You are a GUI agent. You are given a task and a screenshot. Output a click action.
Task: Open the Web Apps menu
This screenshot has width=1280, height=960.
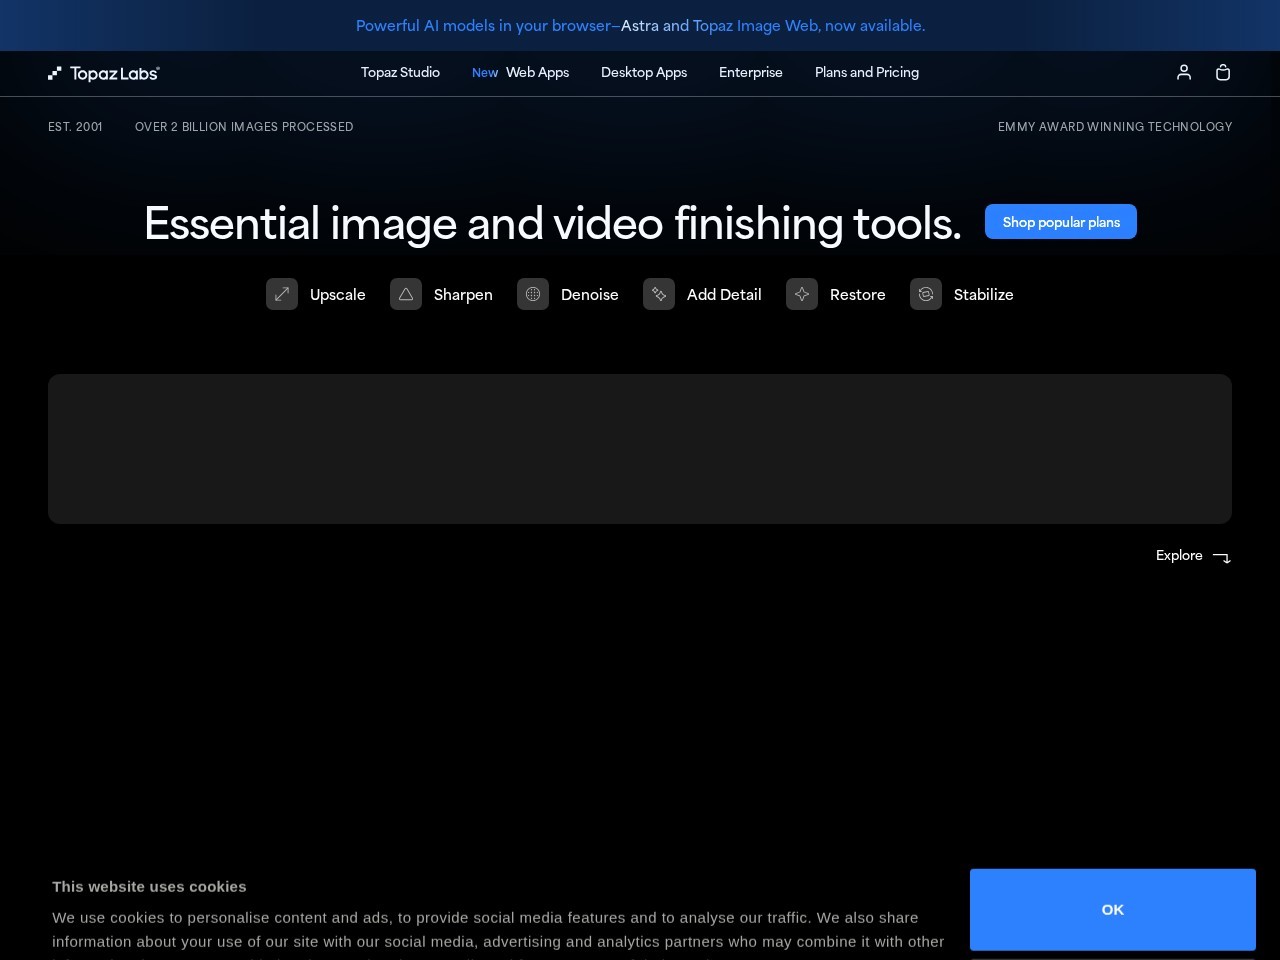click(x=537, y=72)
